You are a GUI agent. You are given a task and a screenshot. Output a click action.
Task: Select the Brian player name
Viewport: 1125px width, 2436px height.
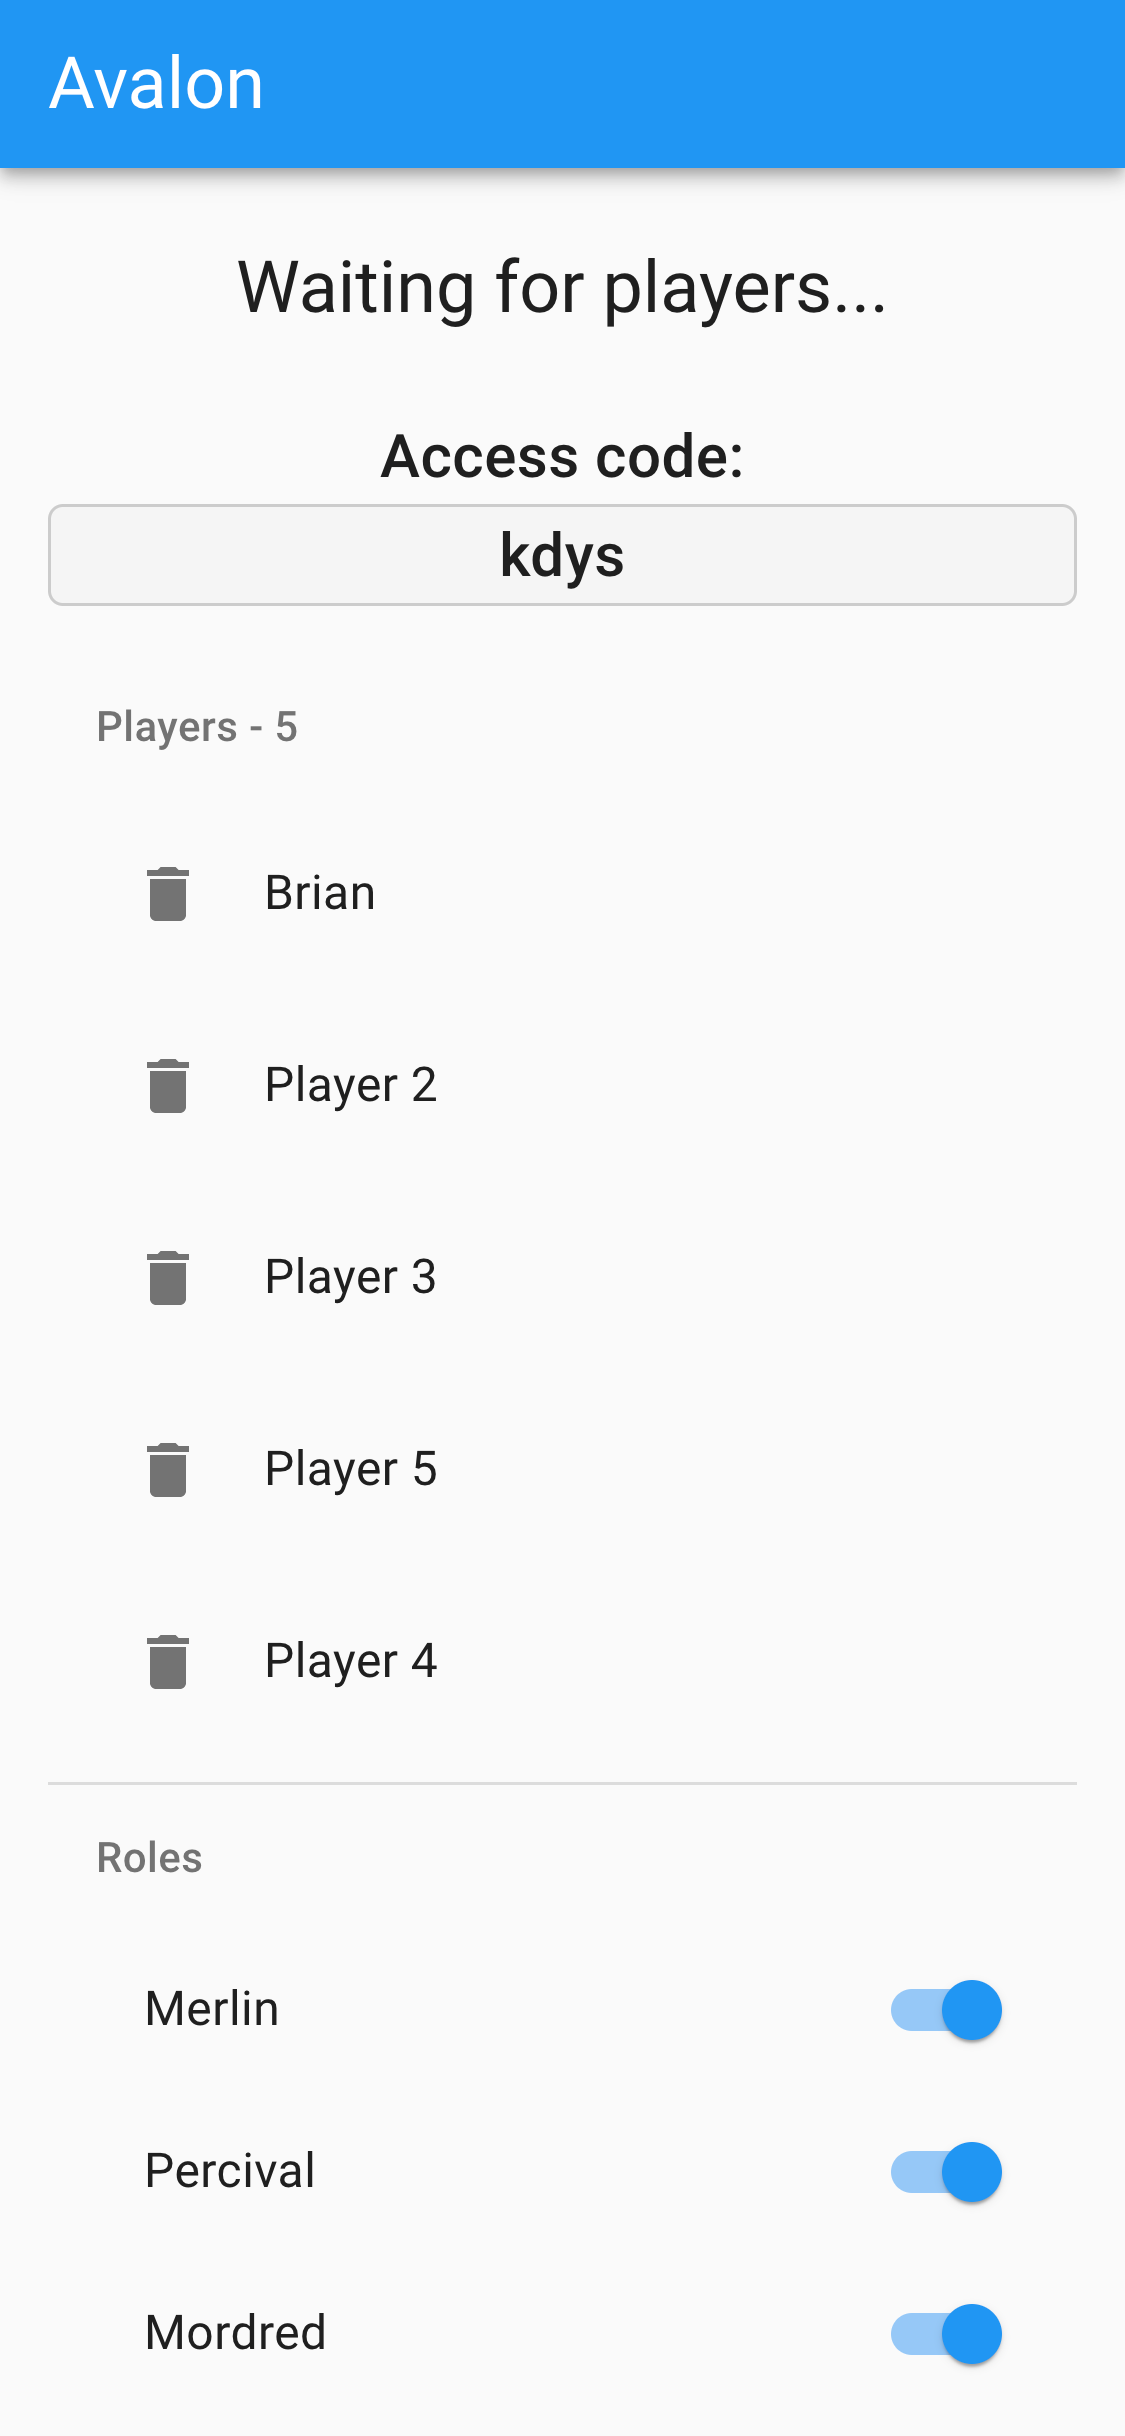click(x=320, y=892)
